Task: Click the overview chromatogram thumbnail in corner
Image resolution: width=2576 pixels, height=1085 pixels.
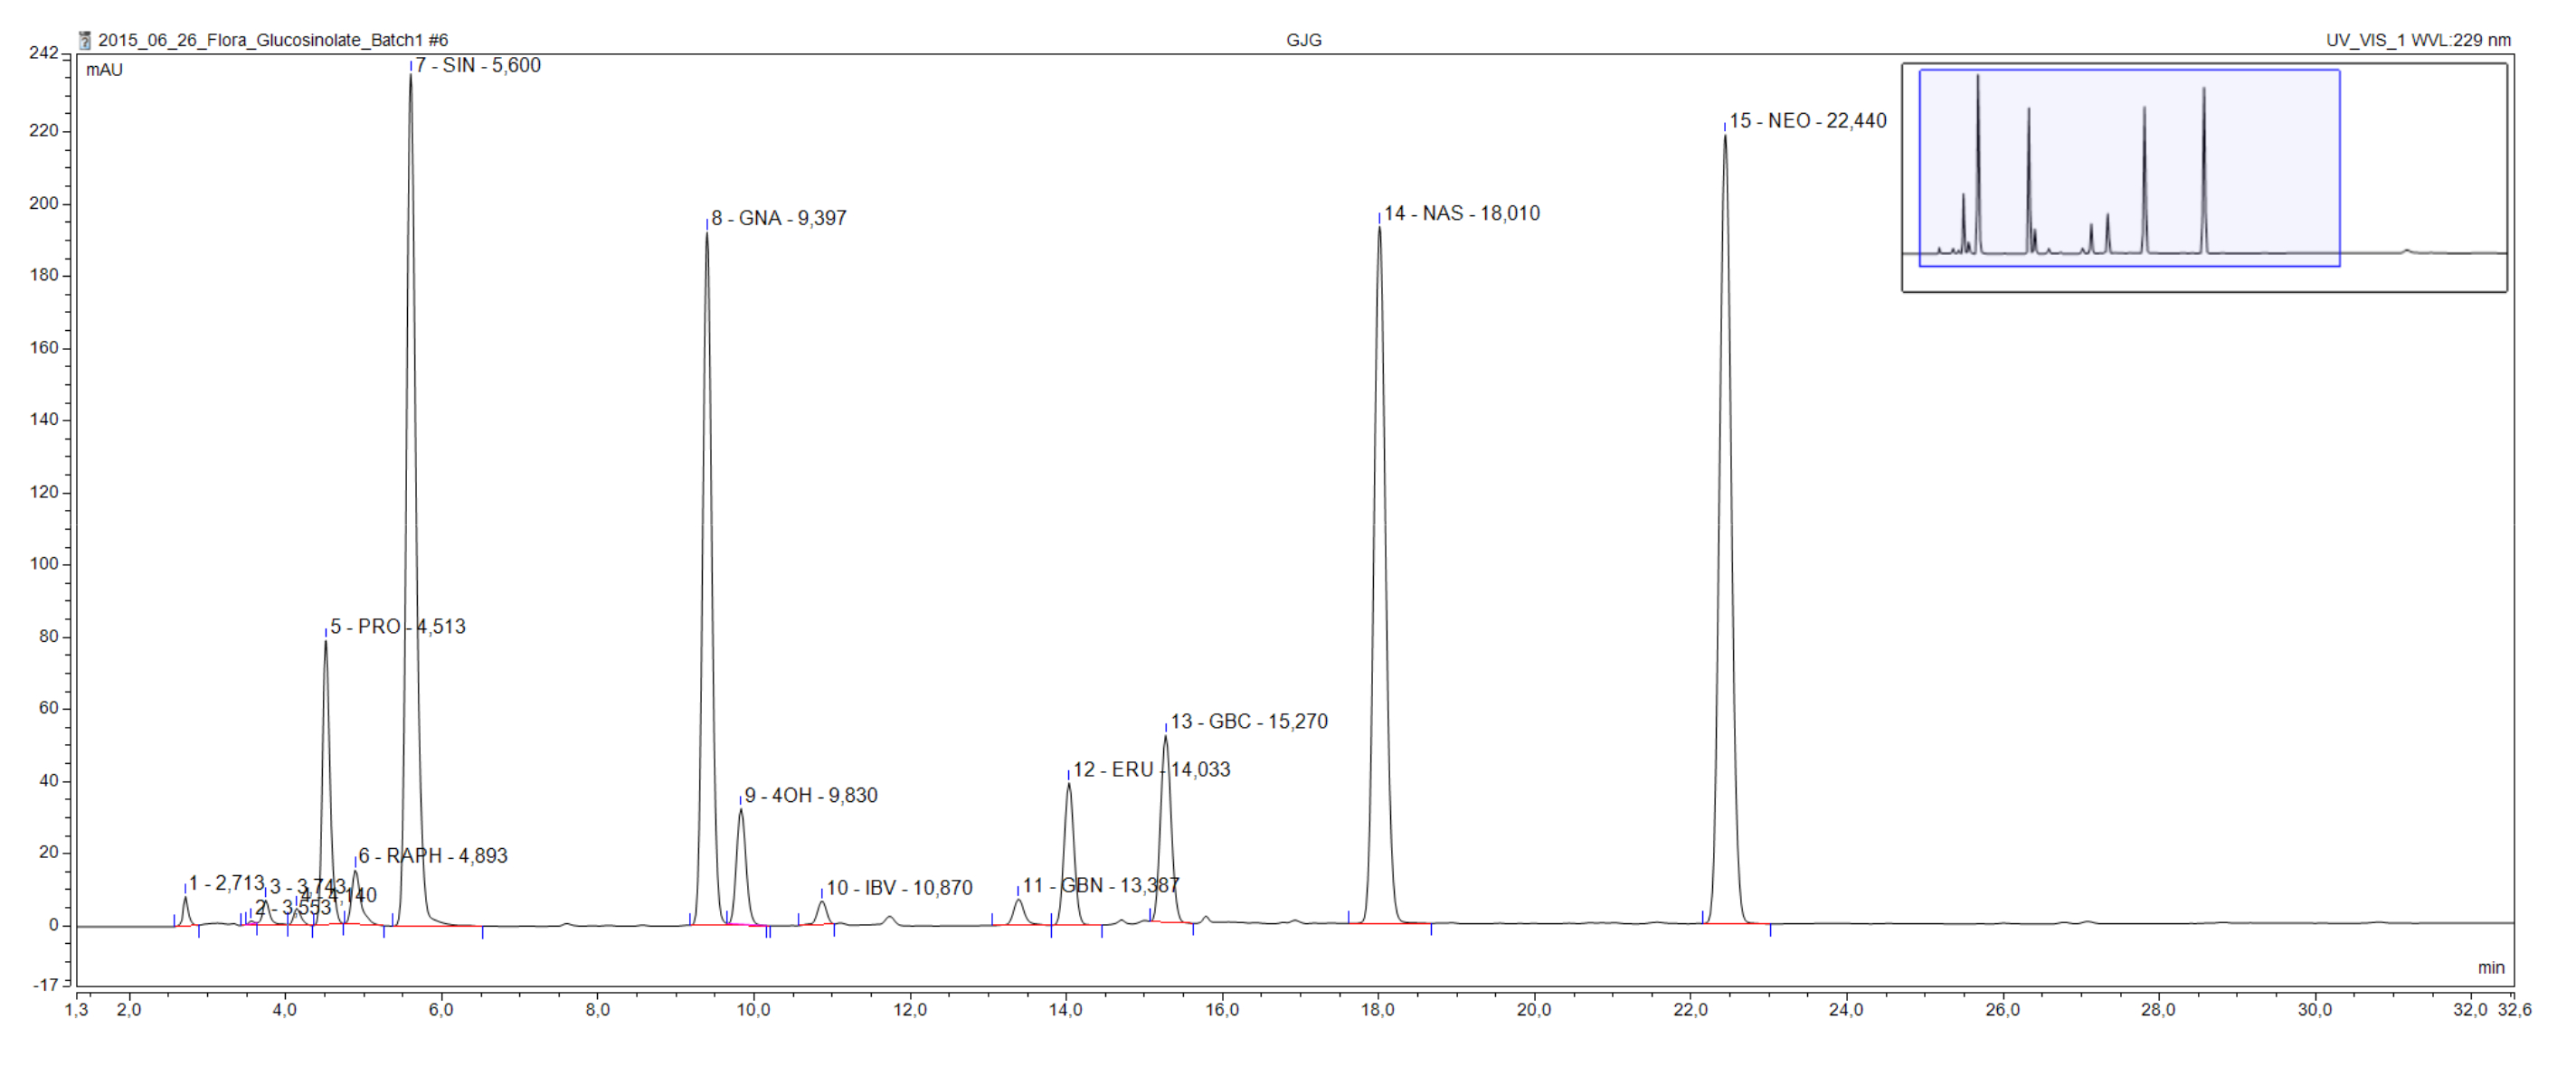Action: point(2203,178)
